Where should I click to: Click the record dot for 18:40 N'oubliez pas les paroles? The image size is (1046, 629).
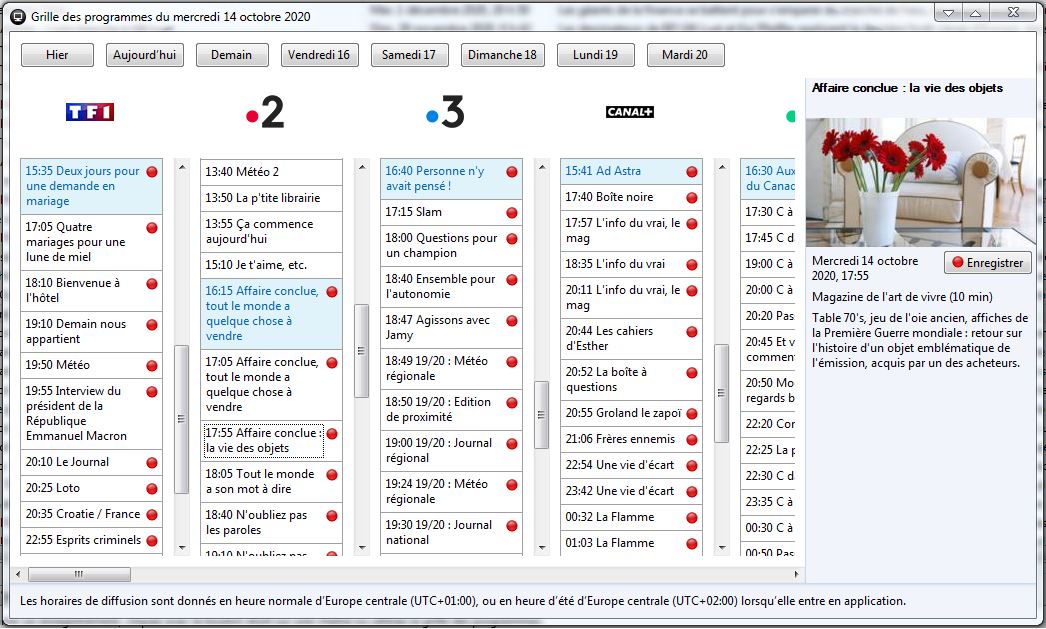[x=332, y=516]
